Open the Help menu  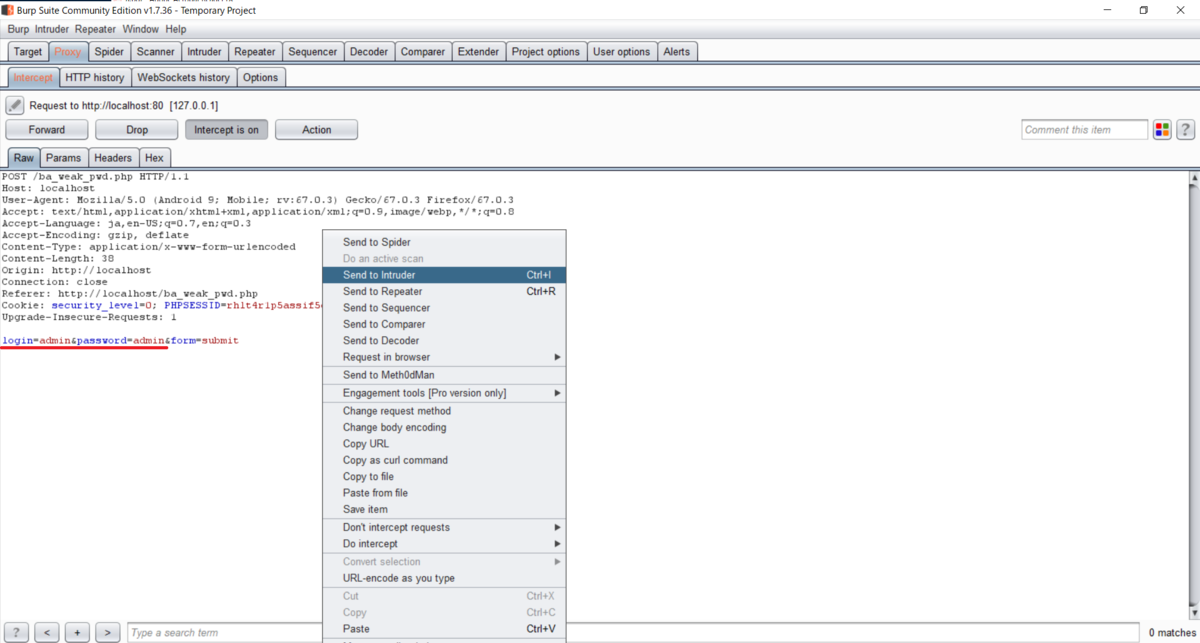coord(176,30)
